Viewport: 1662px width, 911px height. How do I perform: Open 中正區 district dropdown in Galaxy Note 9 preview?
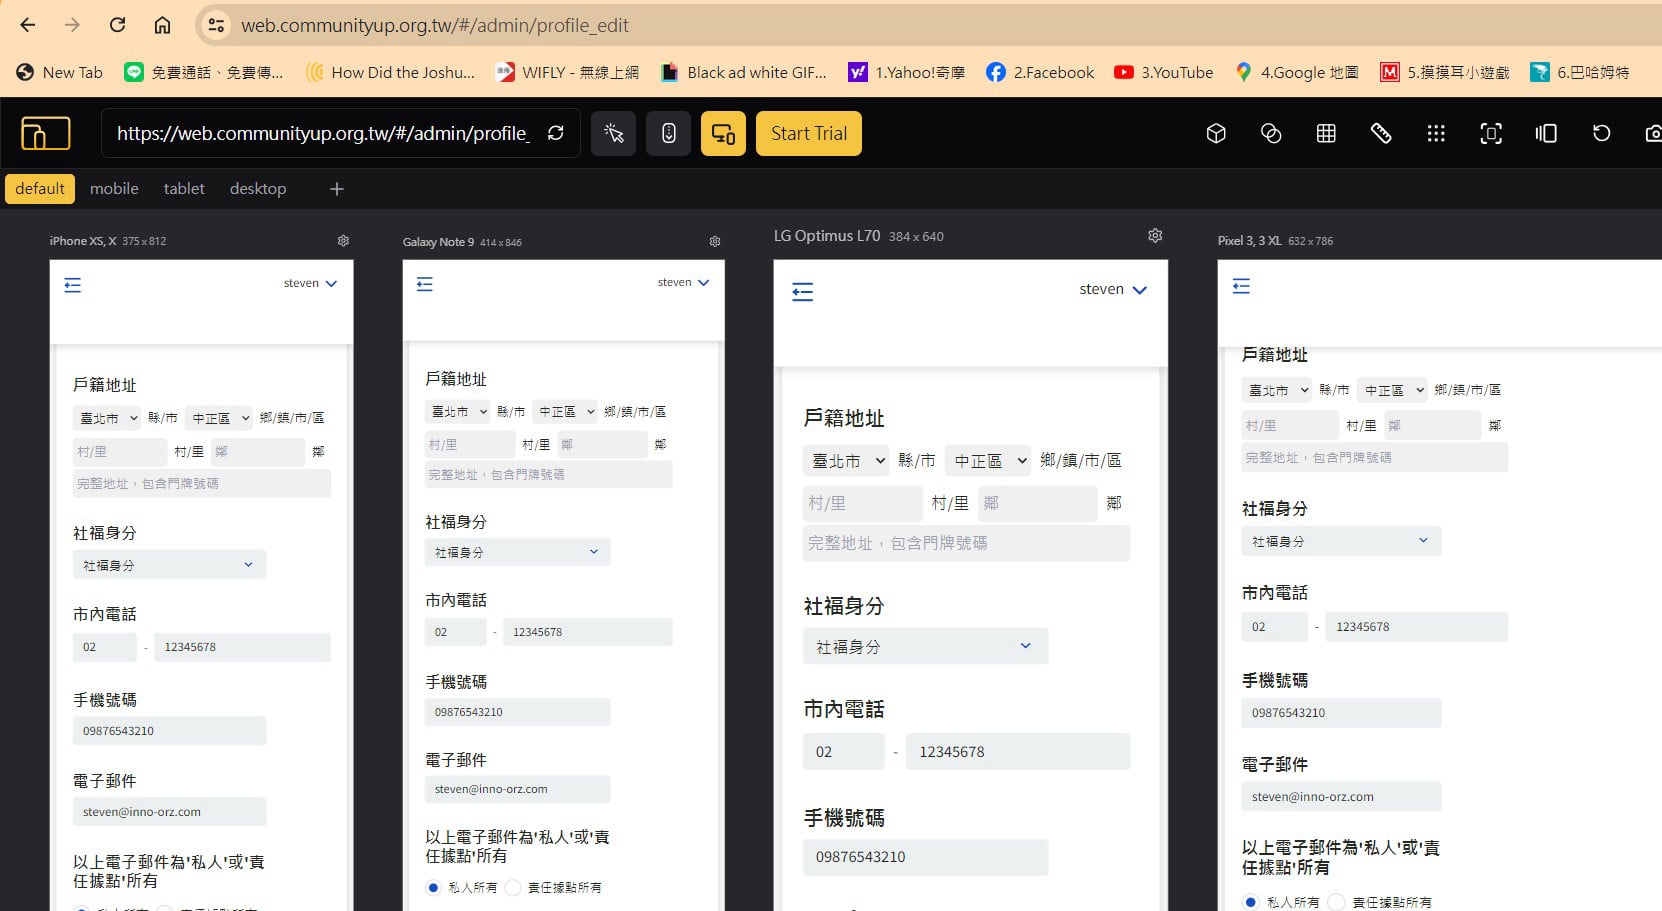click(565, 411)
